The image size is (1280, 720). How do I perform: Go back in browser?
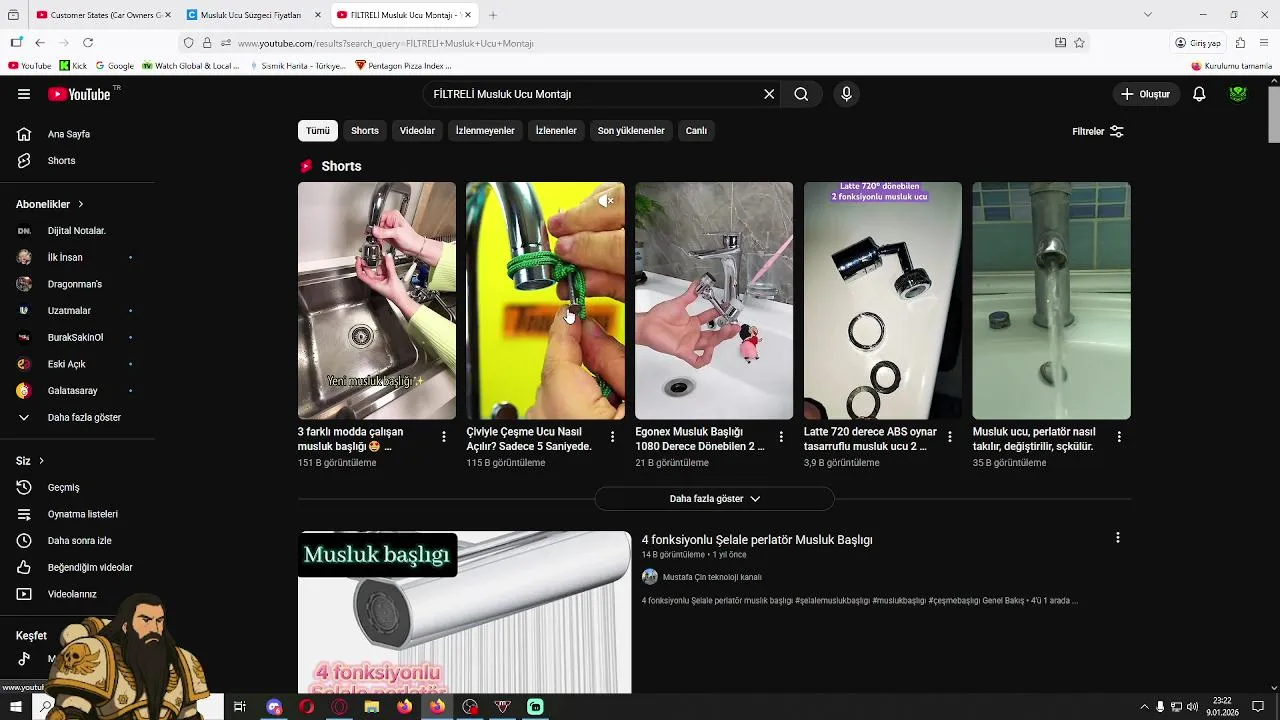click(x=39, y=43)
